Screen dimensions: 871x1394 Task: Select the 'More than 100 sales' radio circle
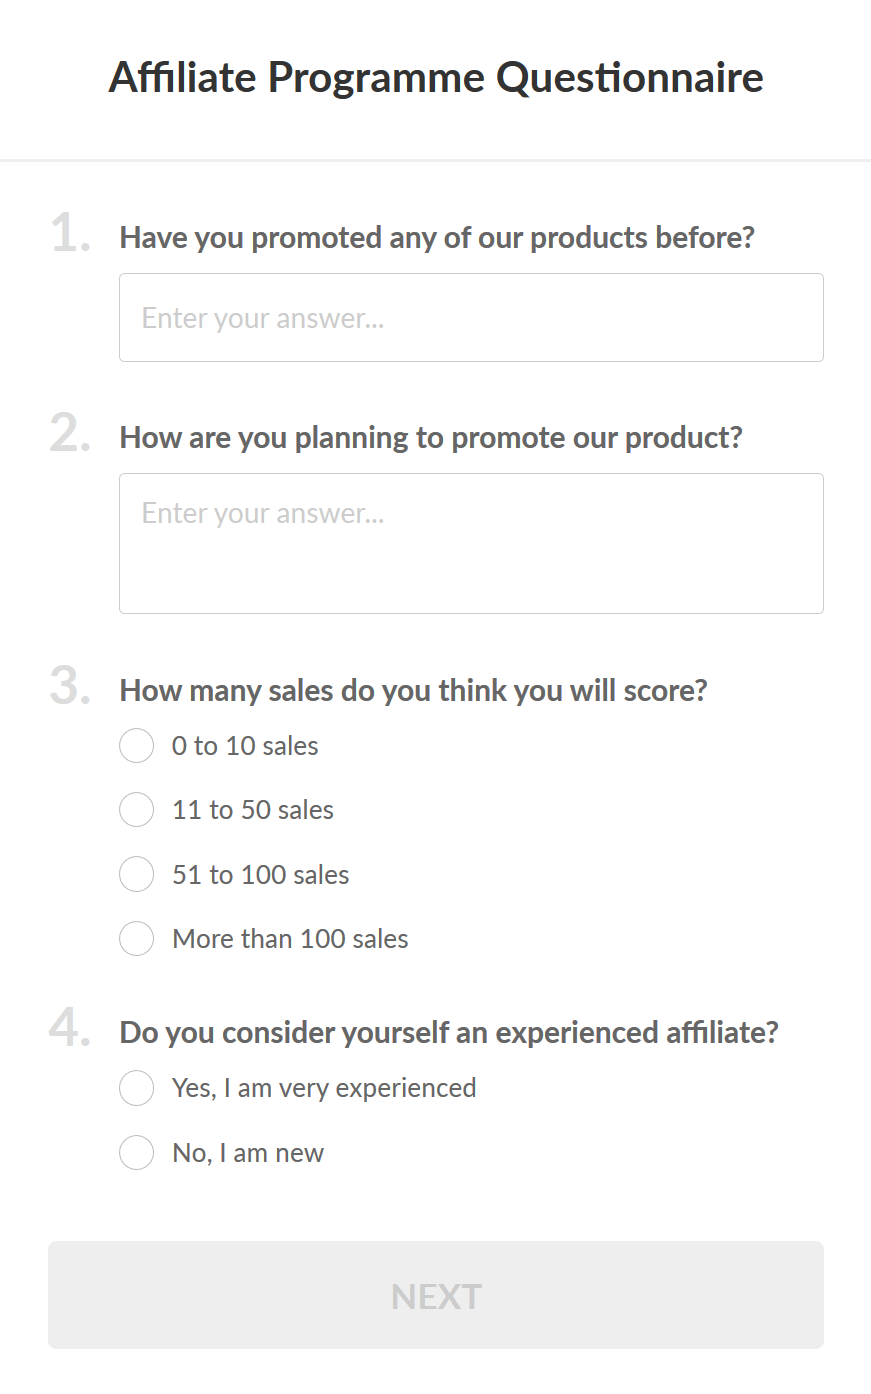pyautogui.click(x=137, y=939)
